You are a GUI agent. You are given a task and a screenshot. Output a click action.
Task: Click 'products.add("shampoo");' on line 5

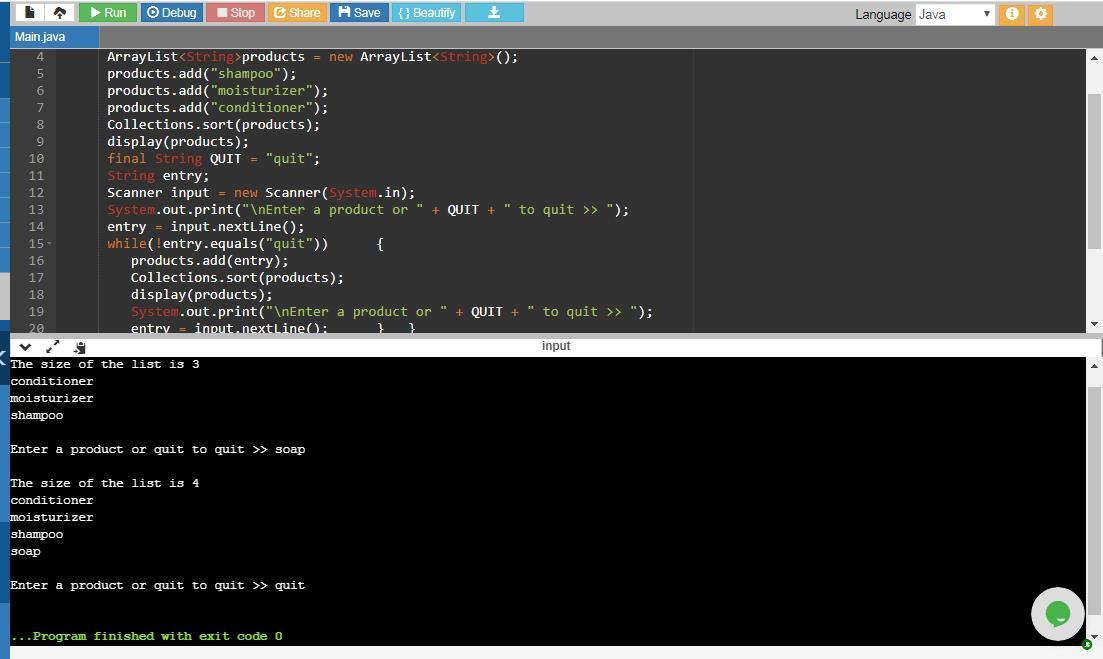pos(201,74)
